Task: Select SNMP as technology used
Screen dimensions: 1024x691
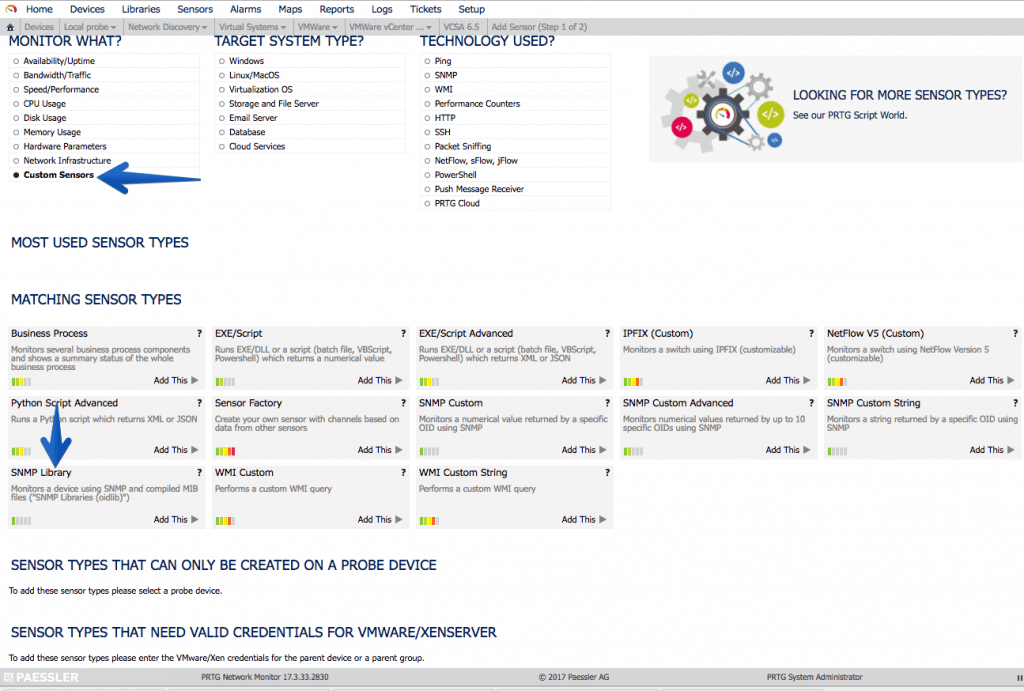Action: click(428, 75)
